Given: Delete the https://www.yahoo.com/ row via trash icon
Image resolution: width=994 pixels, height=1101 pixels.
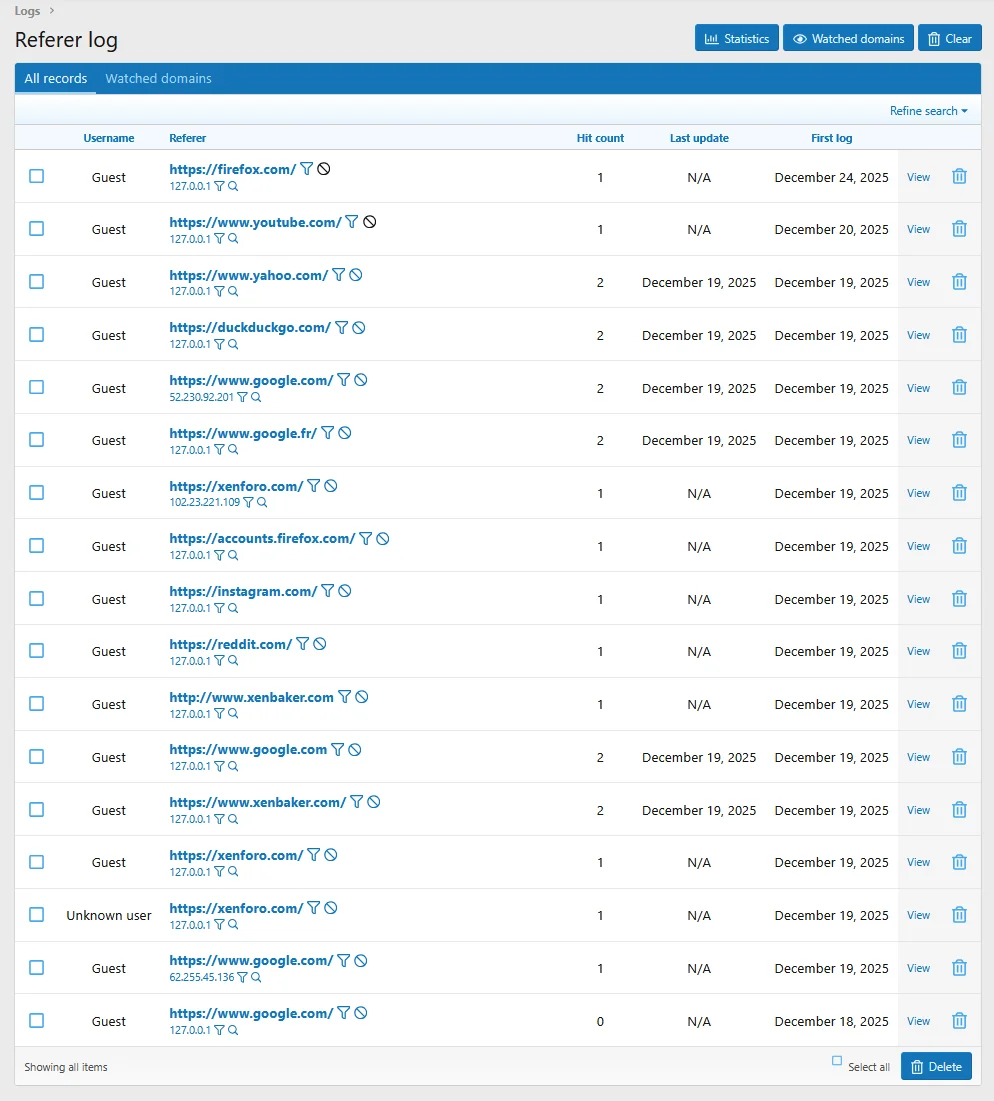Looking at the screenshot, I should click(959, 282).
